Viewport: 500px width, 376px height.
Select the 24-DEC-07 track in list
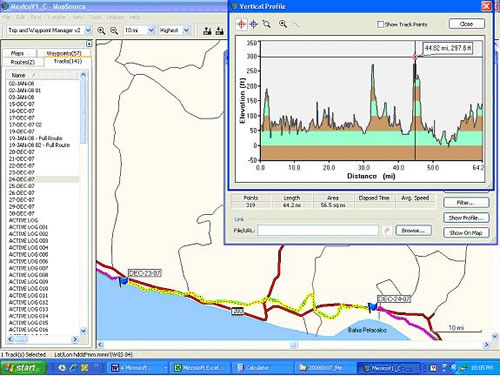point(43,179)
